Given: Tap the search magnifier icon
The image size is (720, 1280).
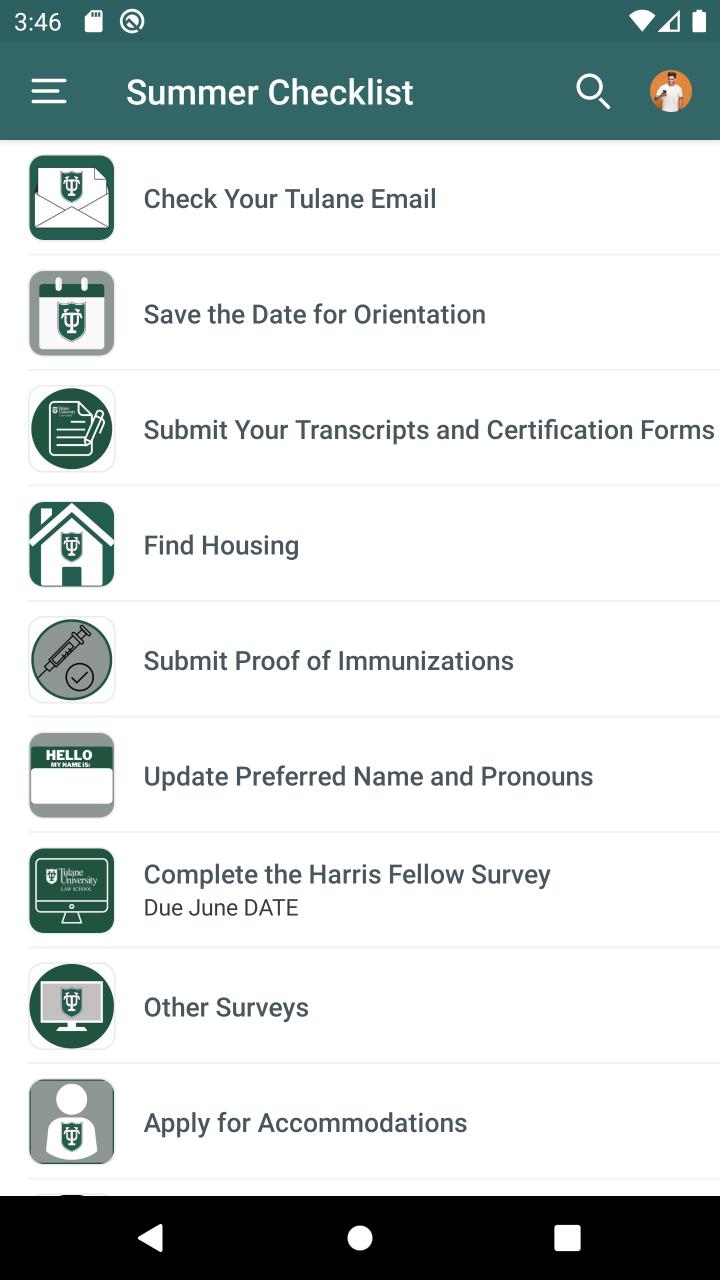Looking at the screenshot, I should pyautogui.click(x=593, y=92).
